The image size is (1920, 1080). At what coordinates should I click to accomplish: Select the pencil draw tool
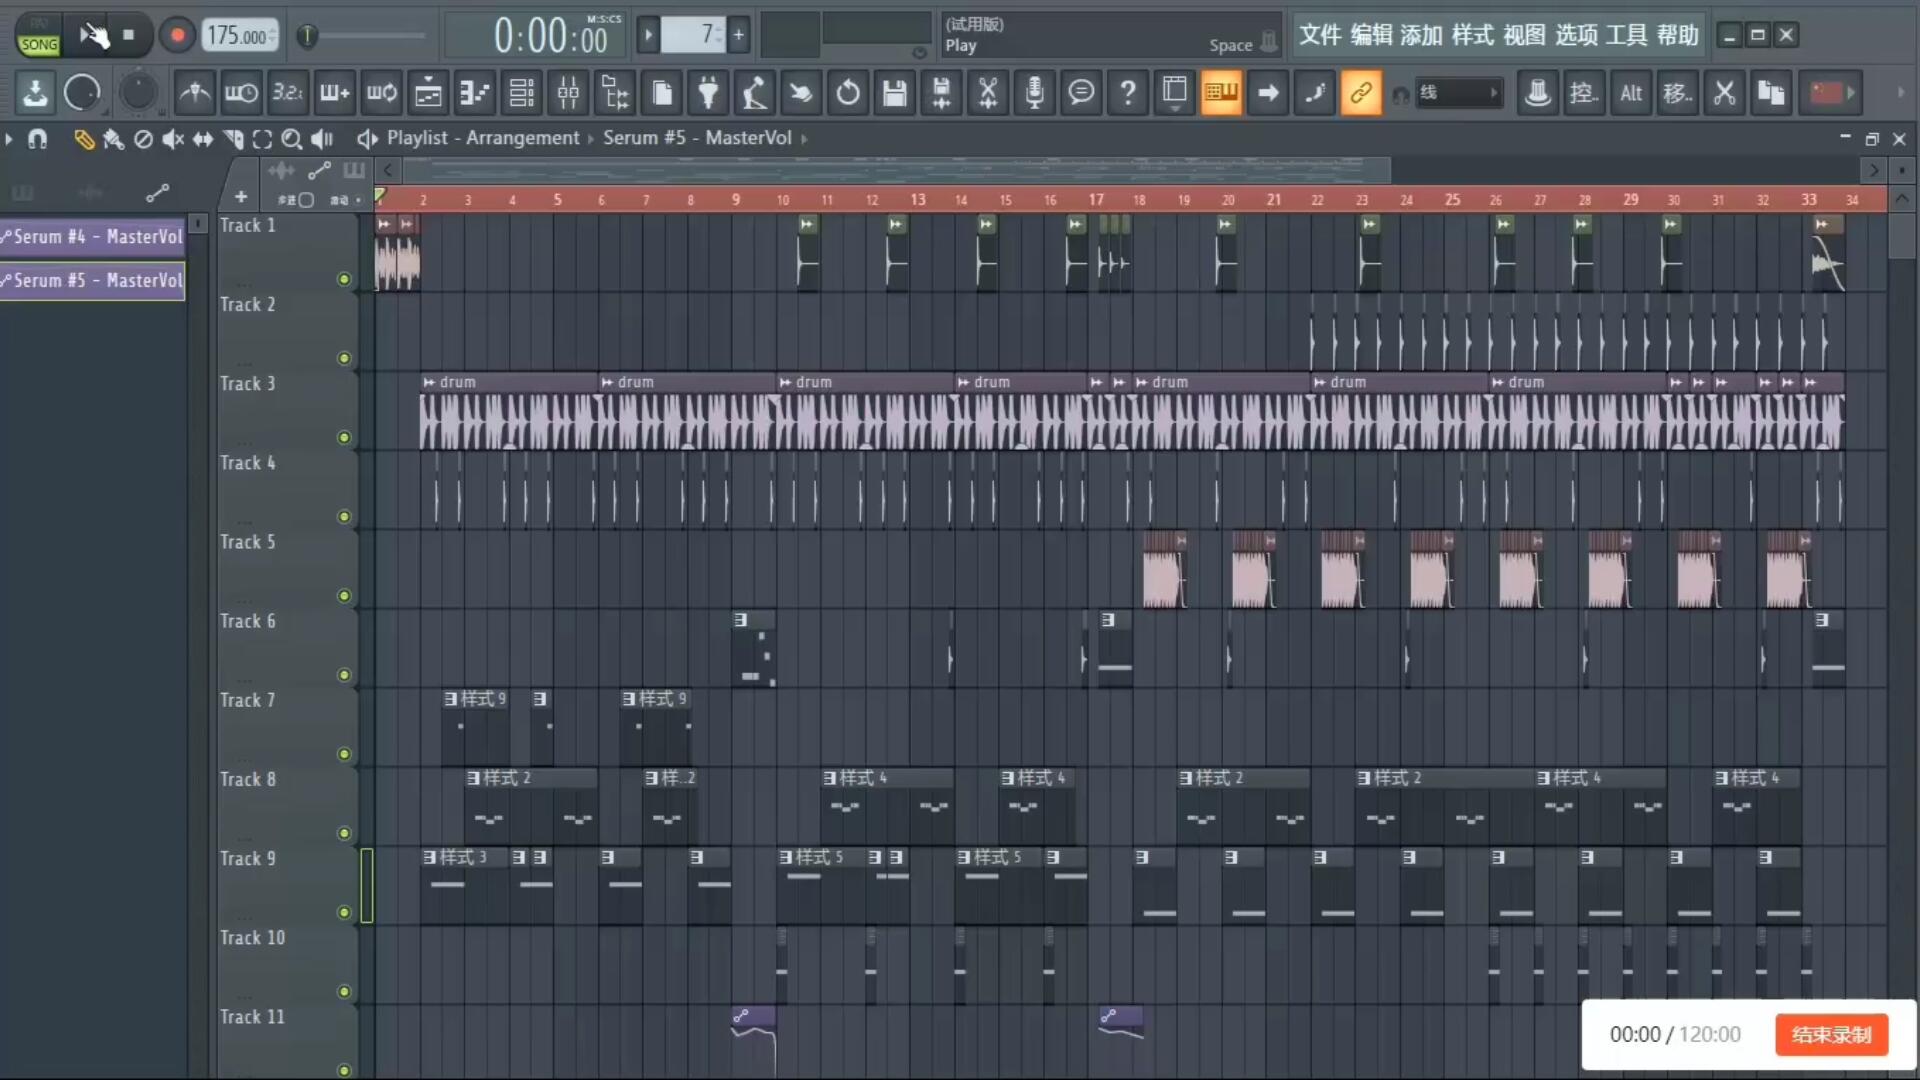[x=84, y=139]
